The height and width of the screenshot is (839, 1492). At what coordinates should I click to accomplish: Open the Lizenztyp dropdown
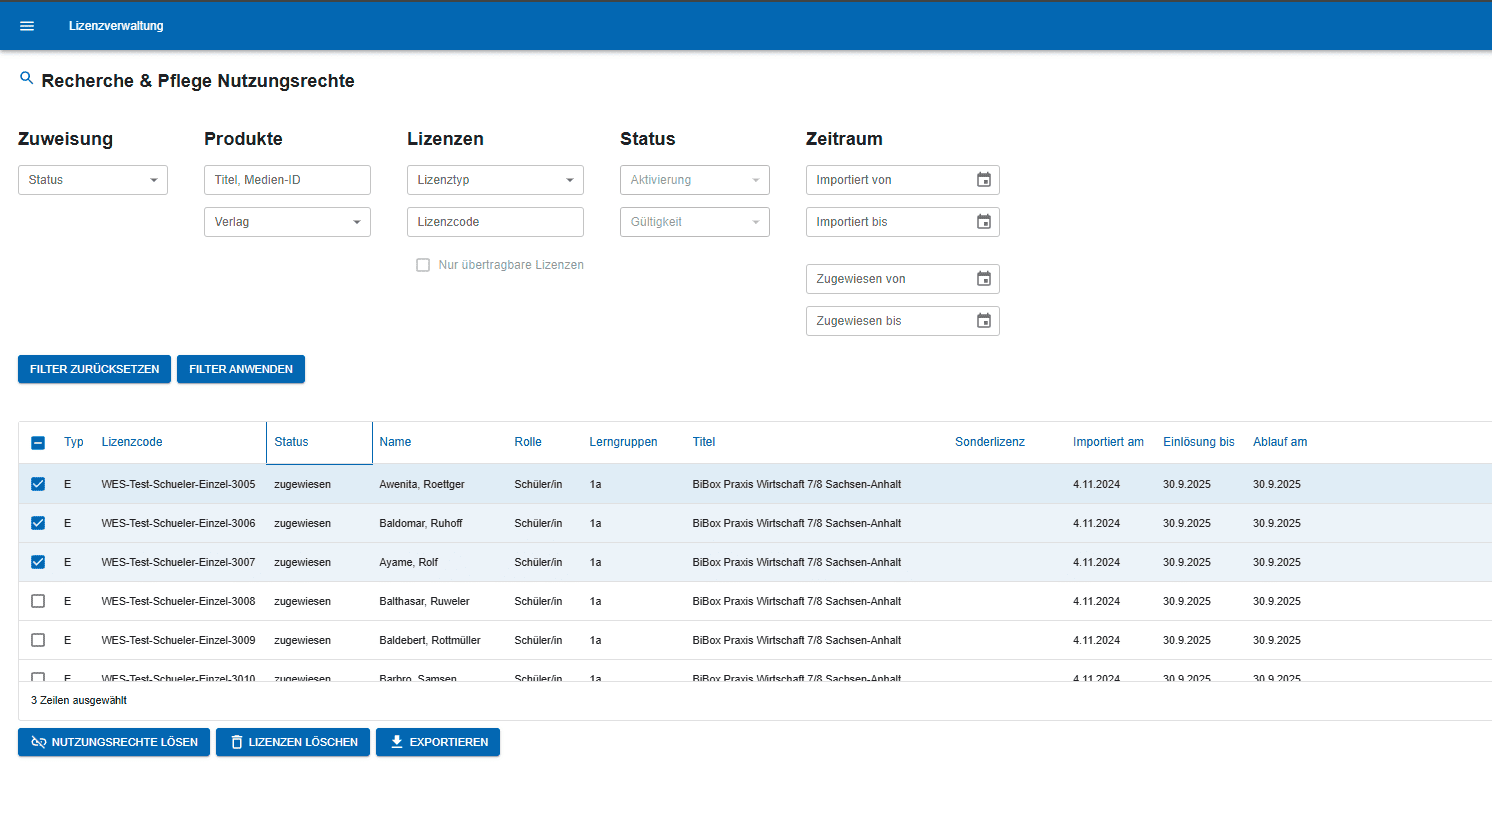pyautogui.click(x=495, y=180)
